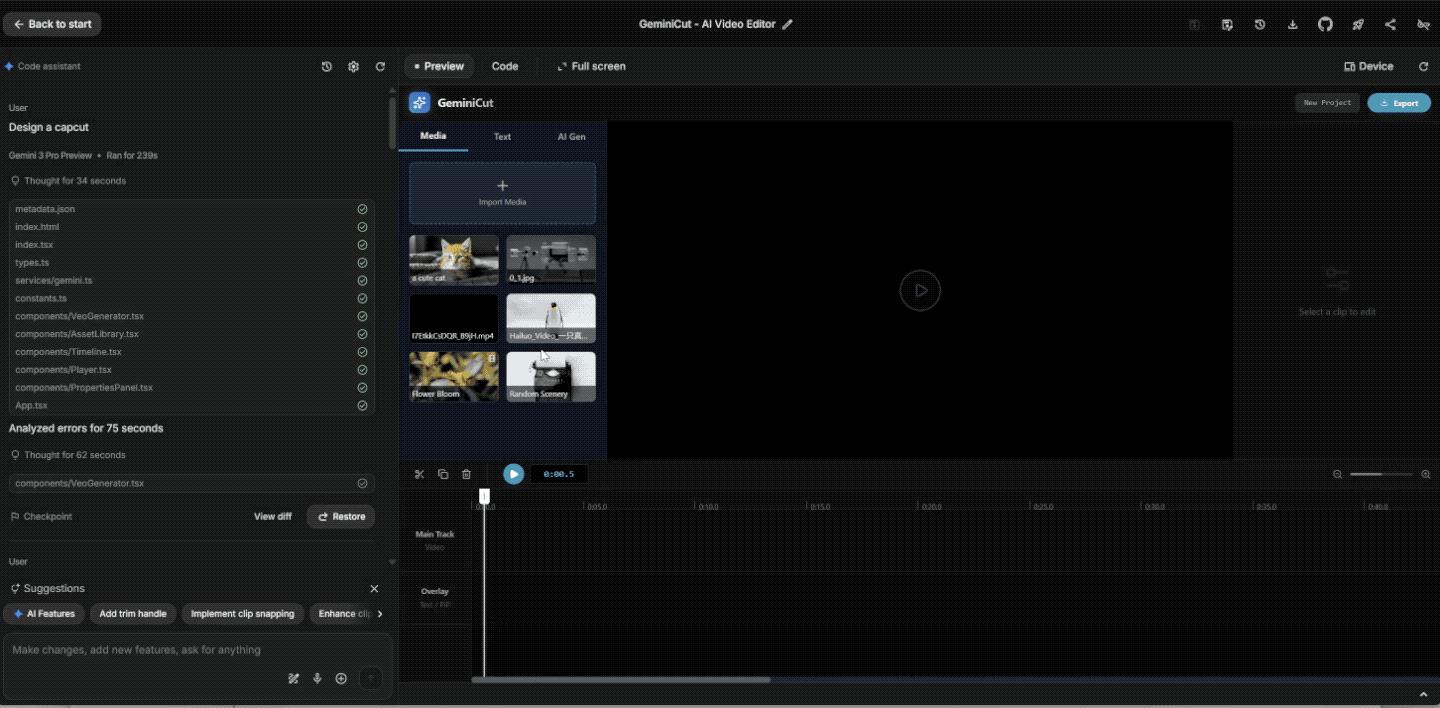Click the duplicate clip icon in timeline toolbar

click(x=443, y=474)
